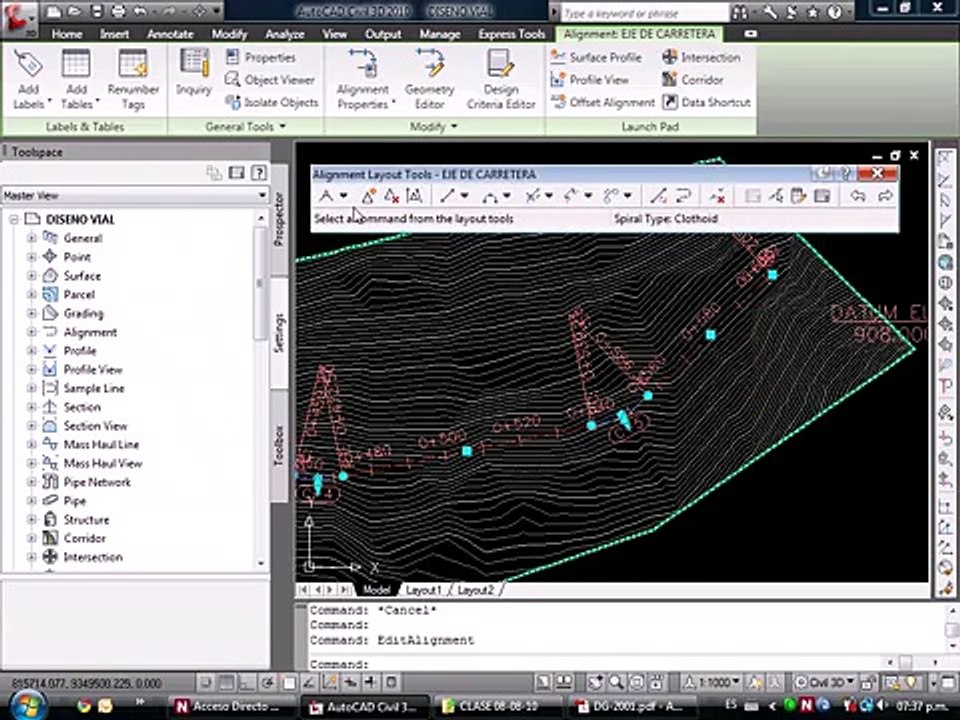Open Add Tables tool
Viewport: 960px width, 720px height.
point(77,80)
